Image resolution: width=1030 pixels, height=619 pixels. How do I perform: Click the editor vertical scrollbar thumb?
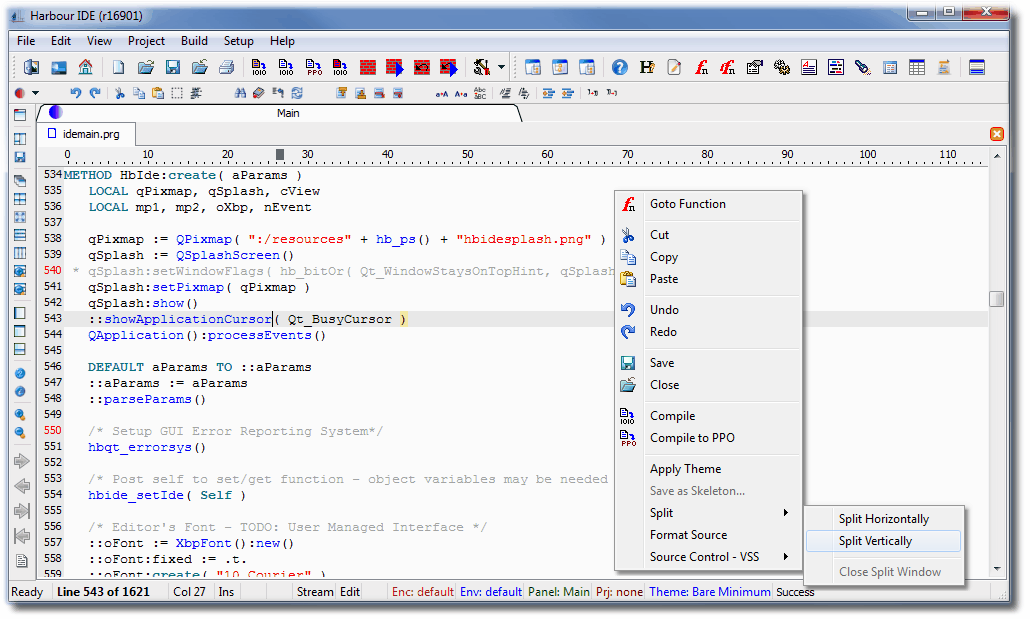coord(996,299)
